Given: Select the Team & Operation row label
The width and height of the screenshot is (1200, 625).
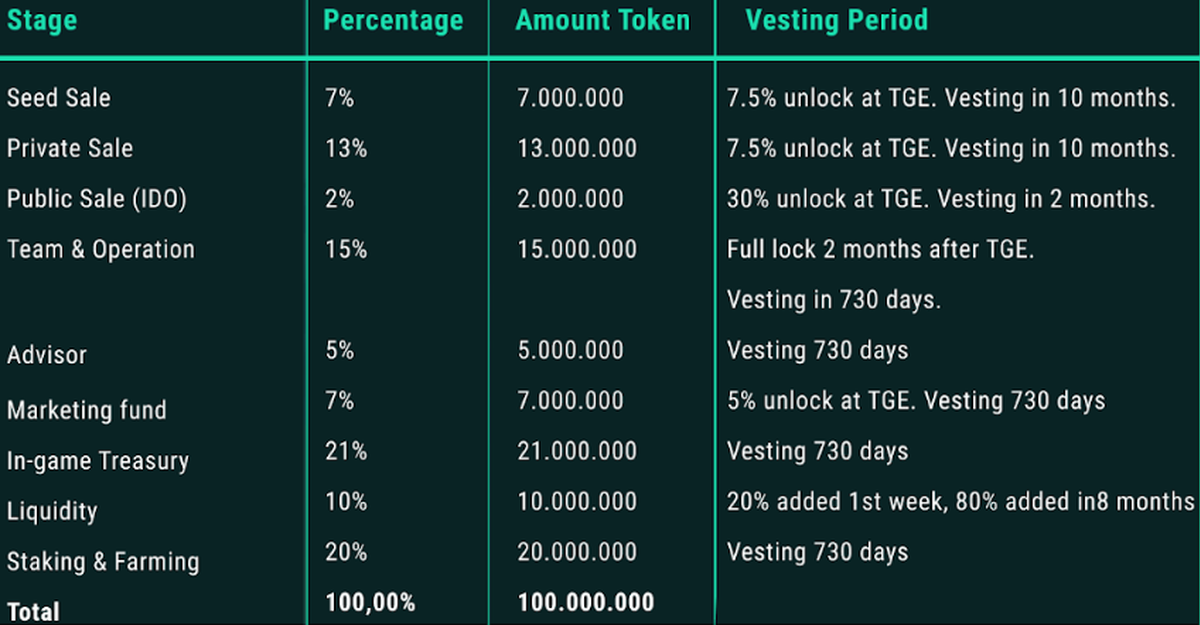Looking at the screenshot, I should (x=101, y=249).
